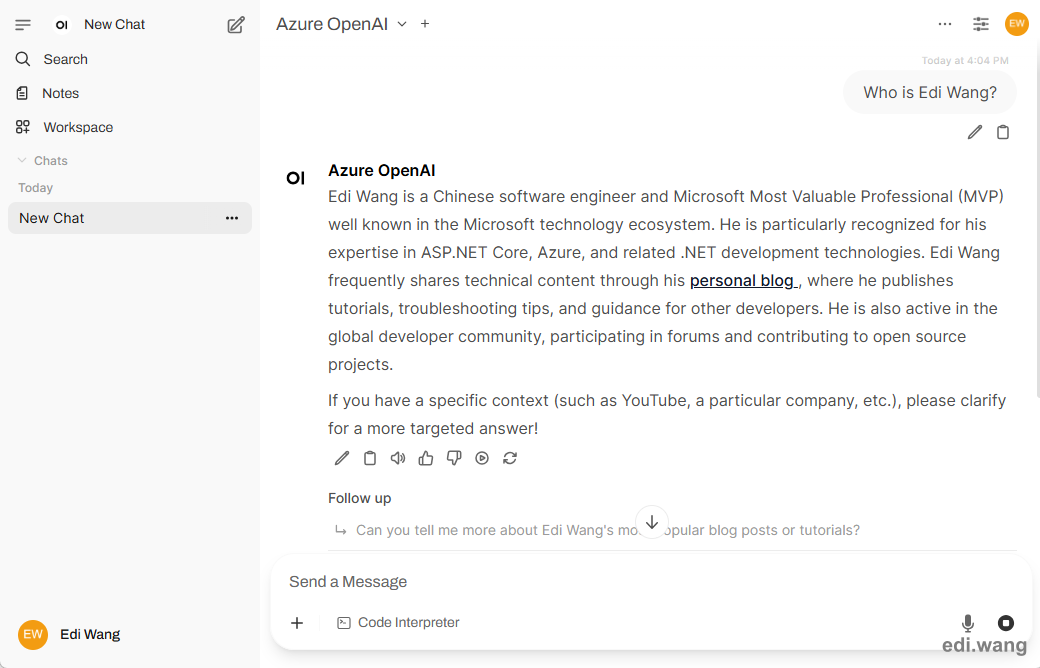
Task: Open the EW user avatar menu at top right
Action: click(x=1017, y=24)
